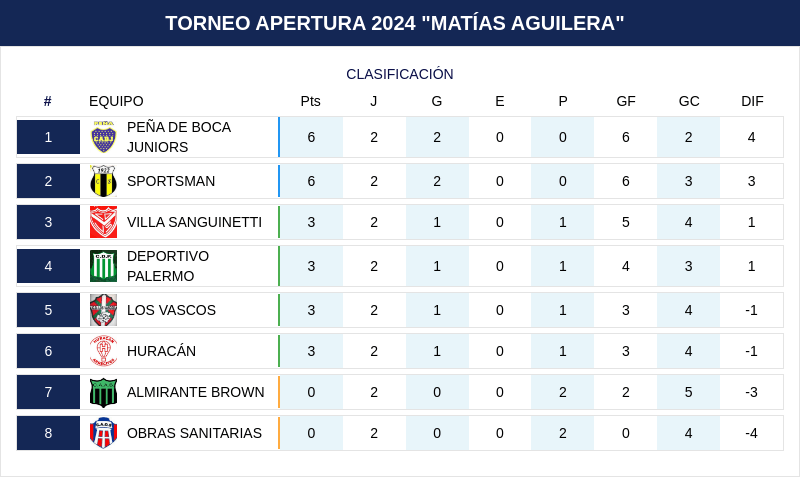Click the Los Vascos club crest

[x=104, y=310]
